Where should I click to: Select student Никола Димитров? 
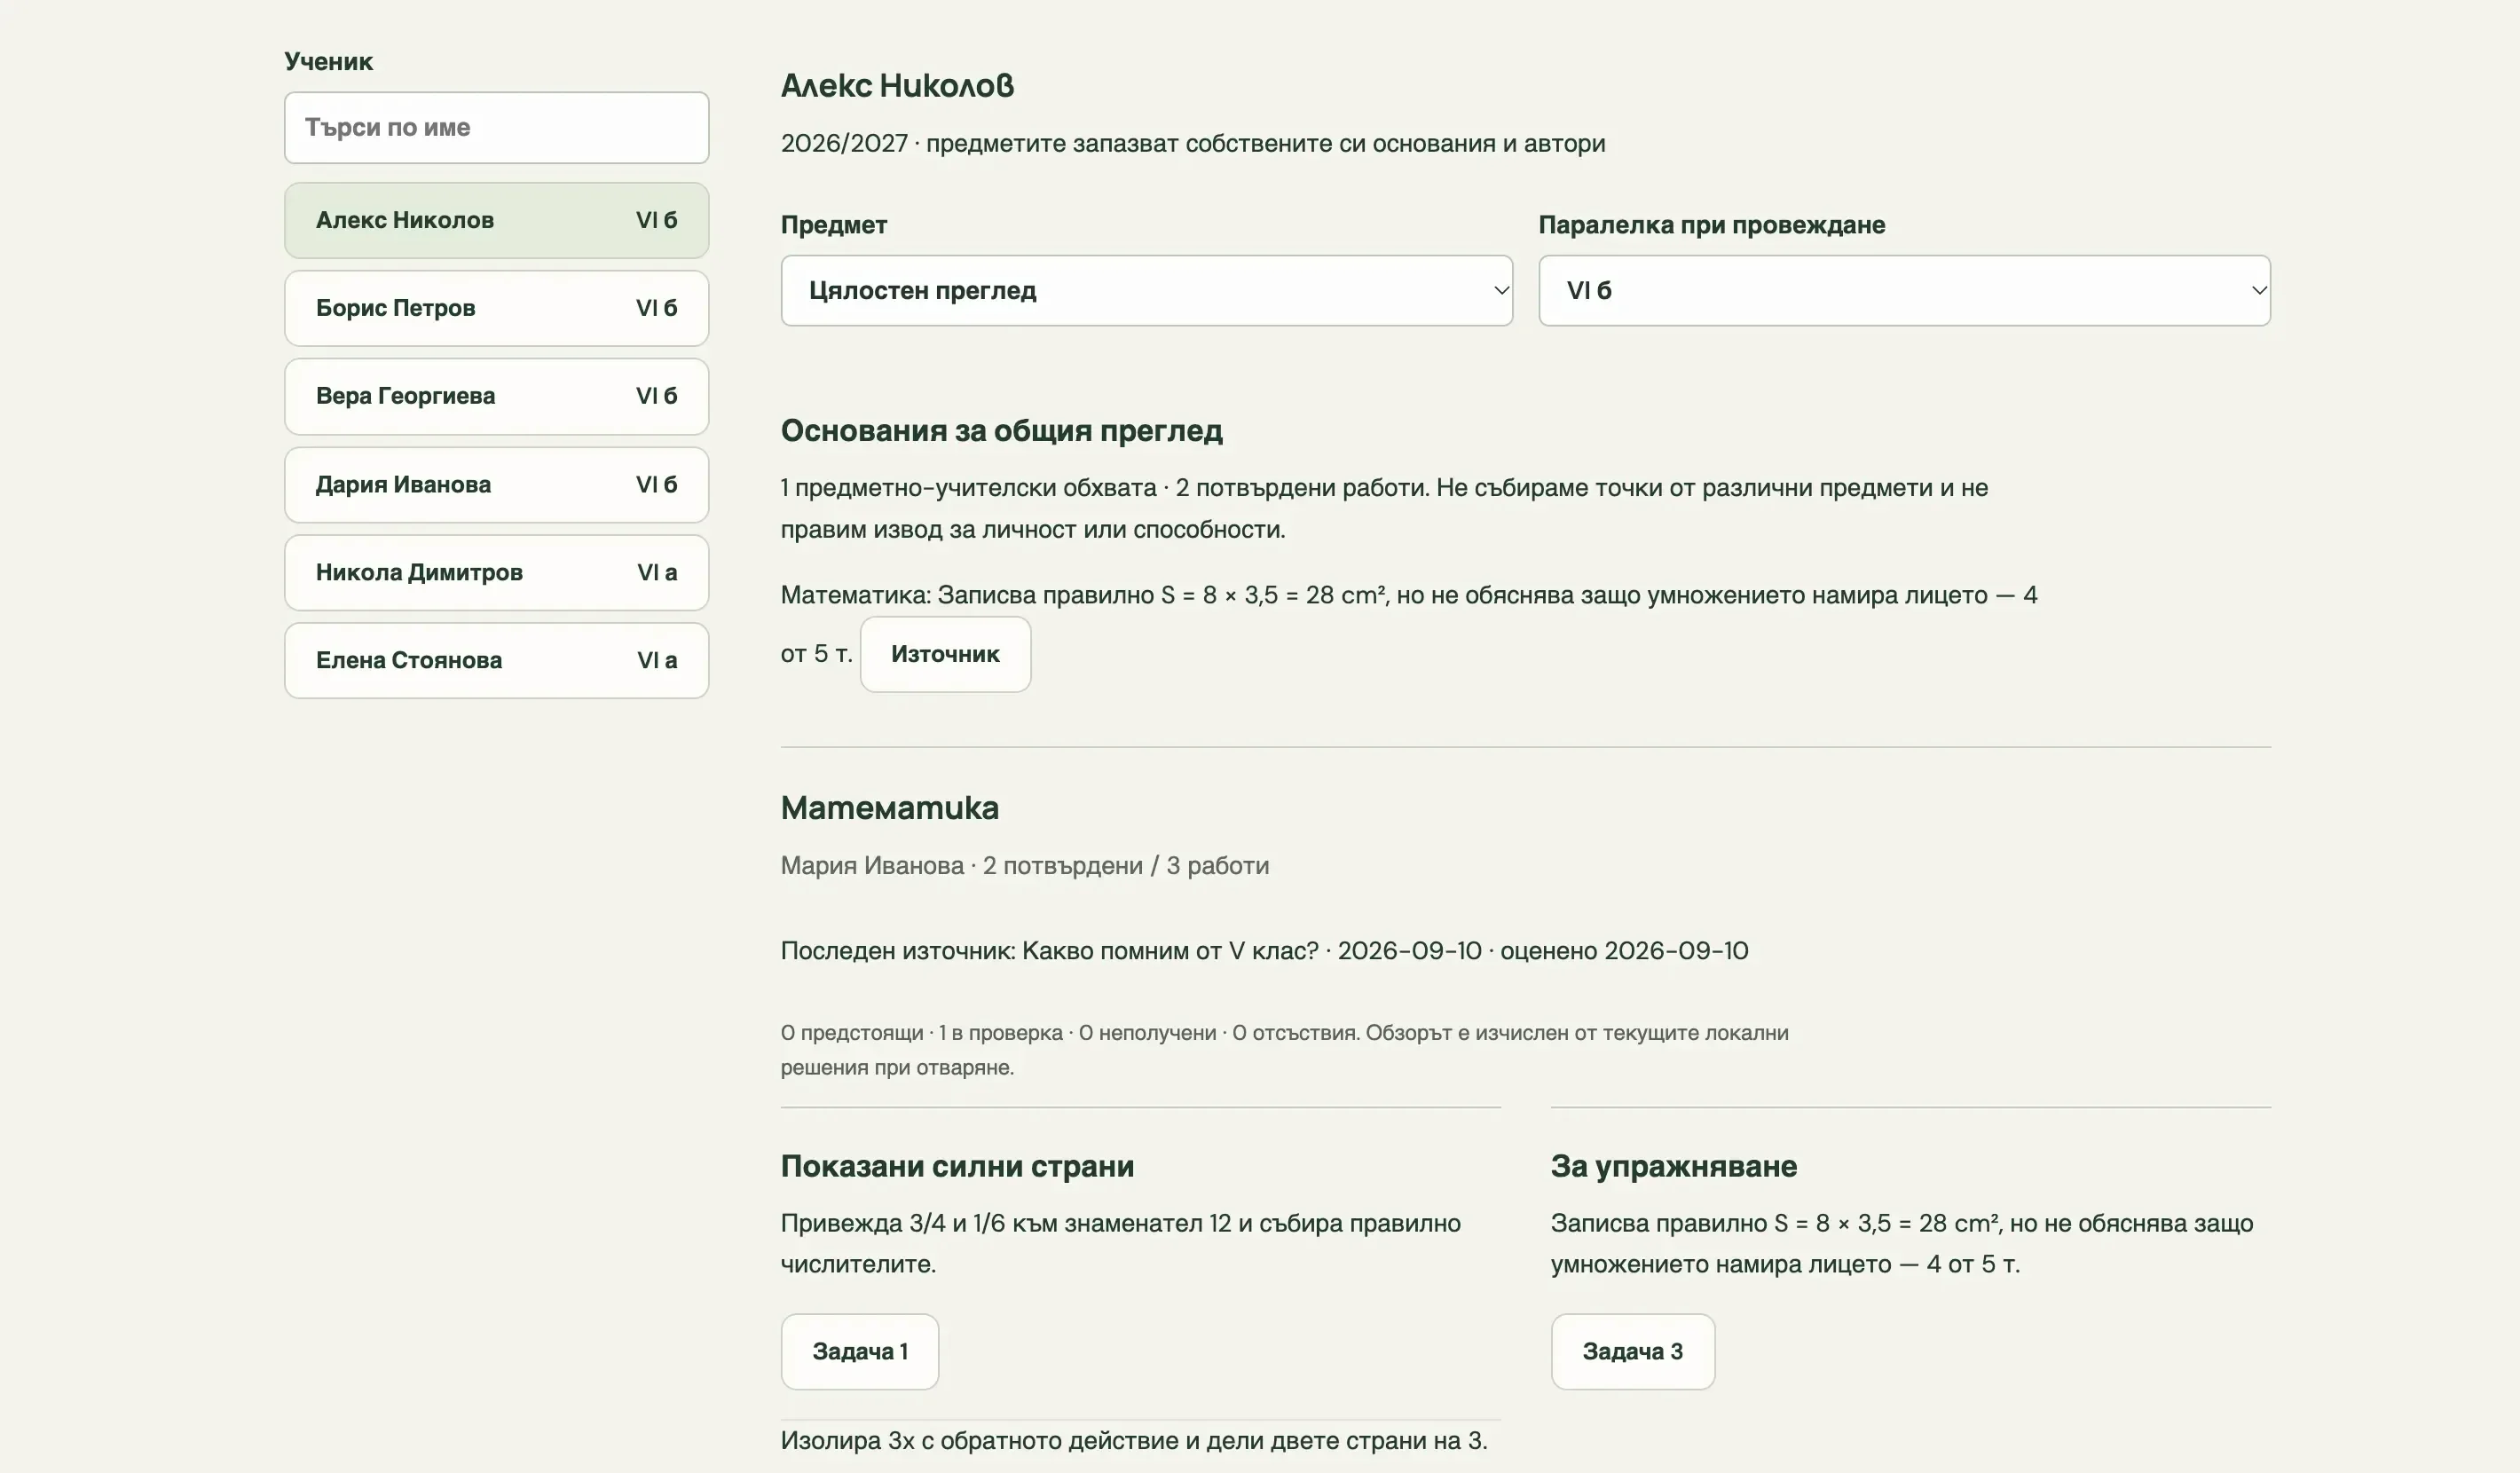pos(496,572)
